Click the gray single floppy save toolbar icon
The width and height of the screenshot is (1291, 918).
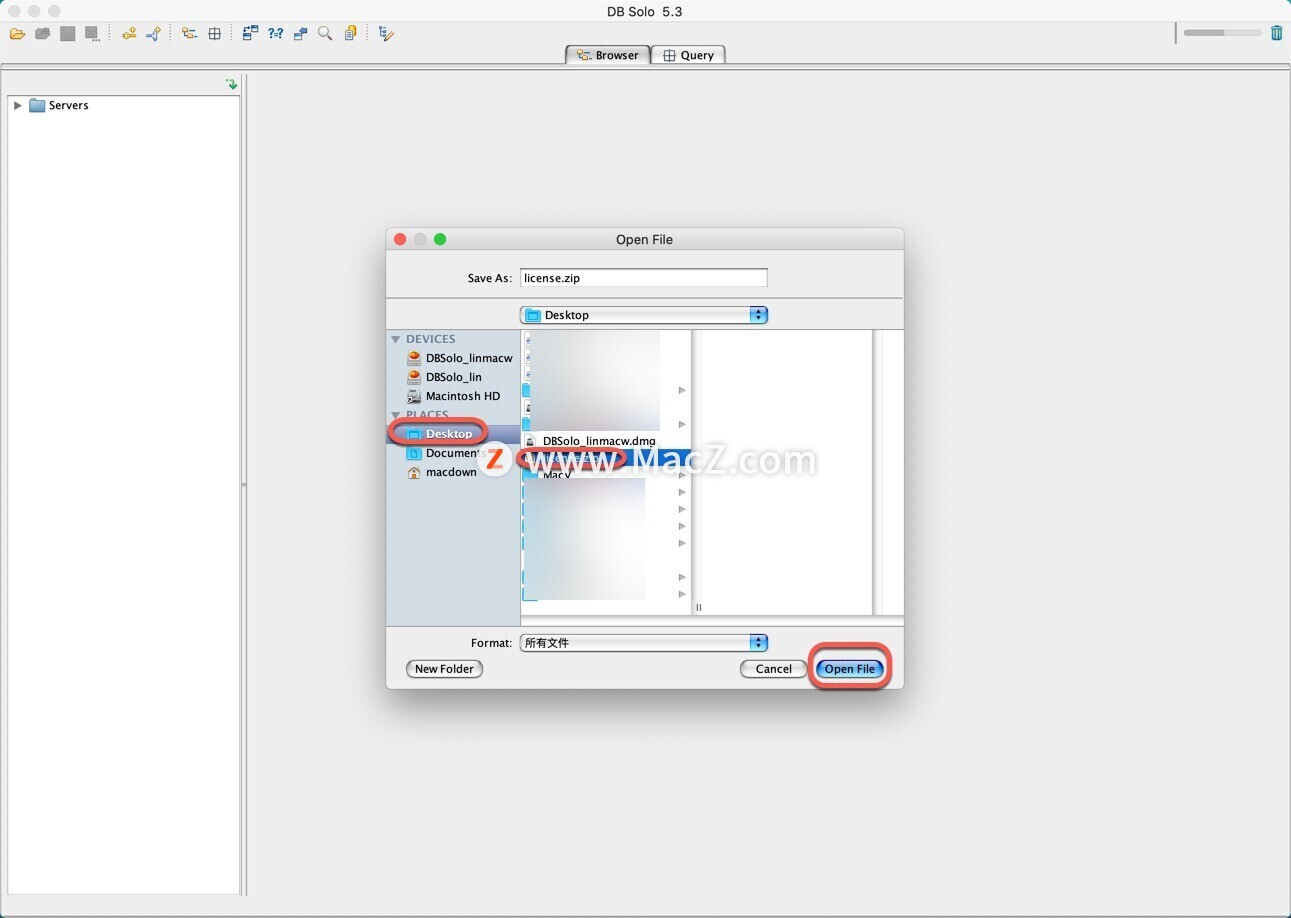[67, 34]
